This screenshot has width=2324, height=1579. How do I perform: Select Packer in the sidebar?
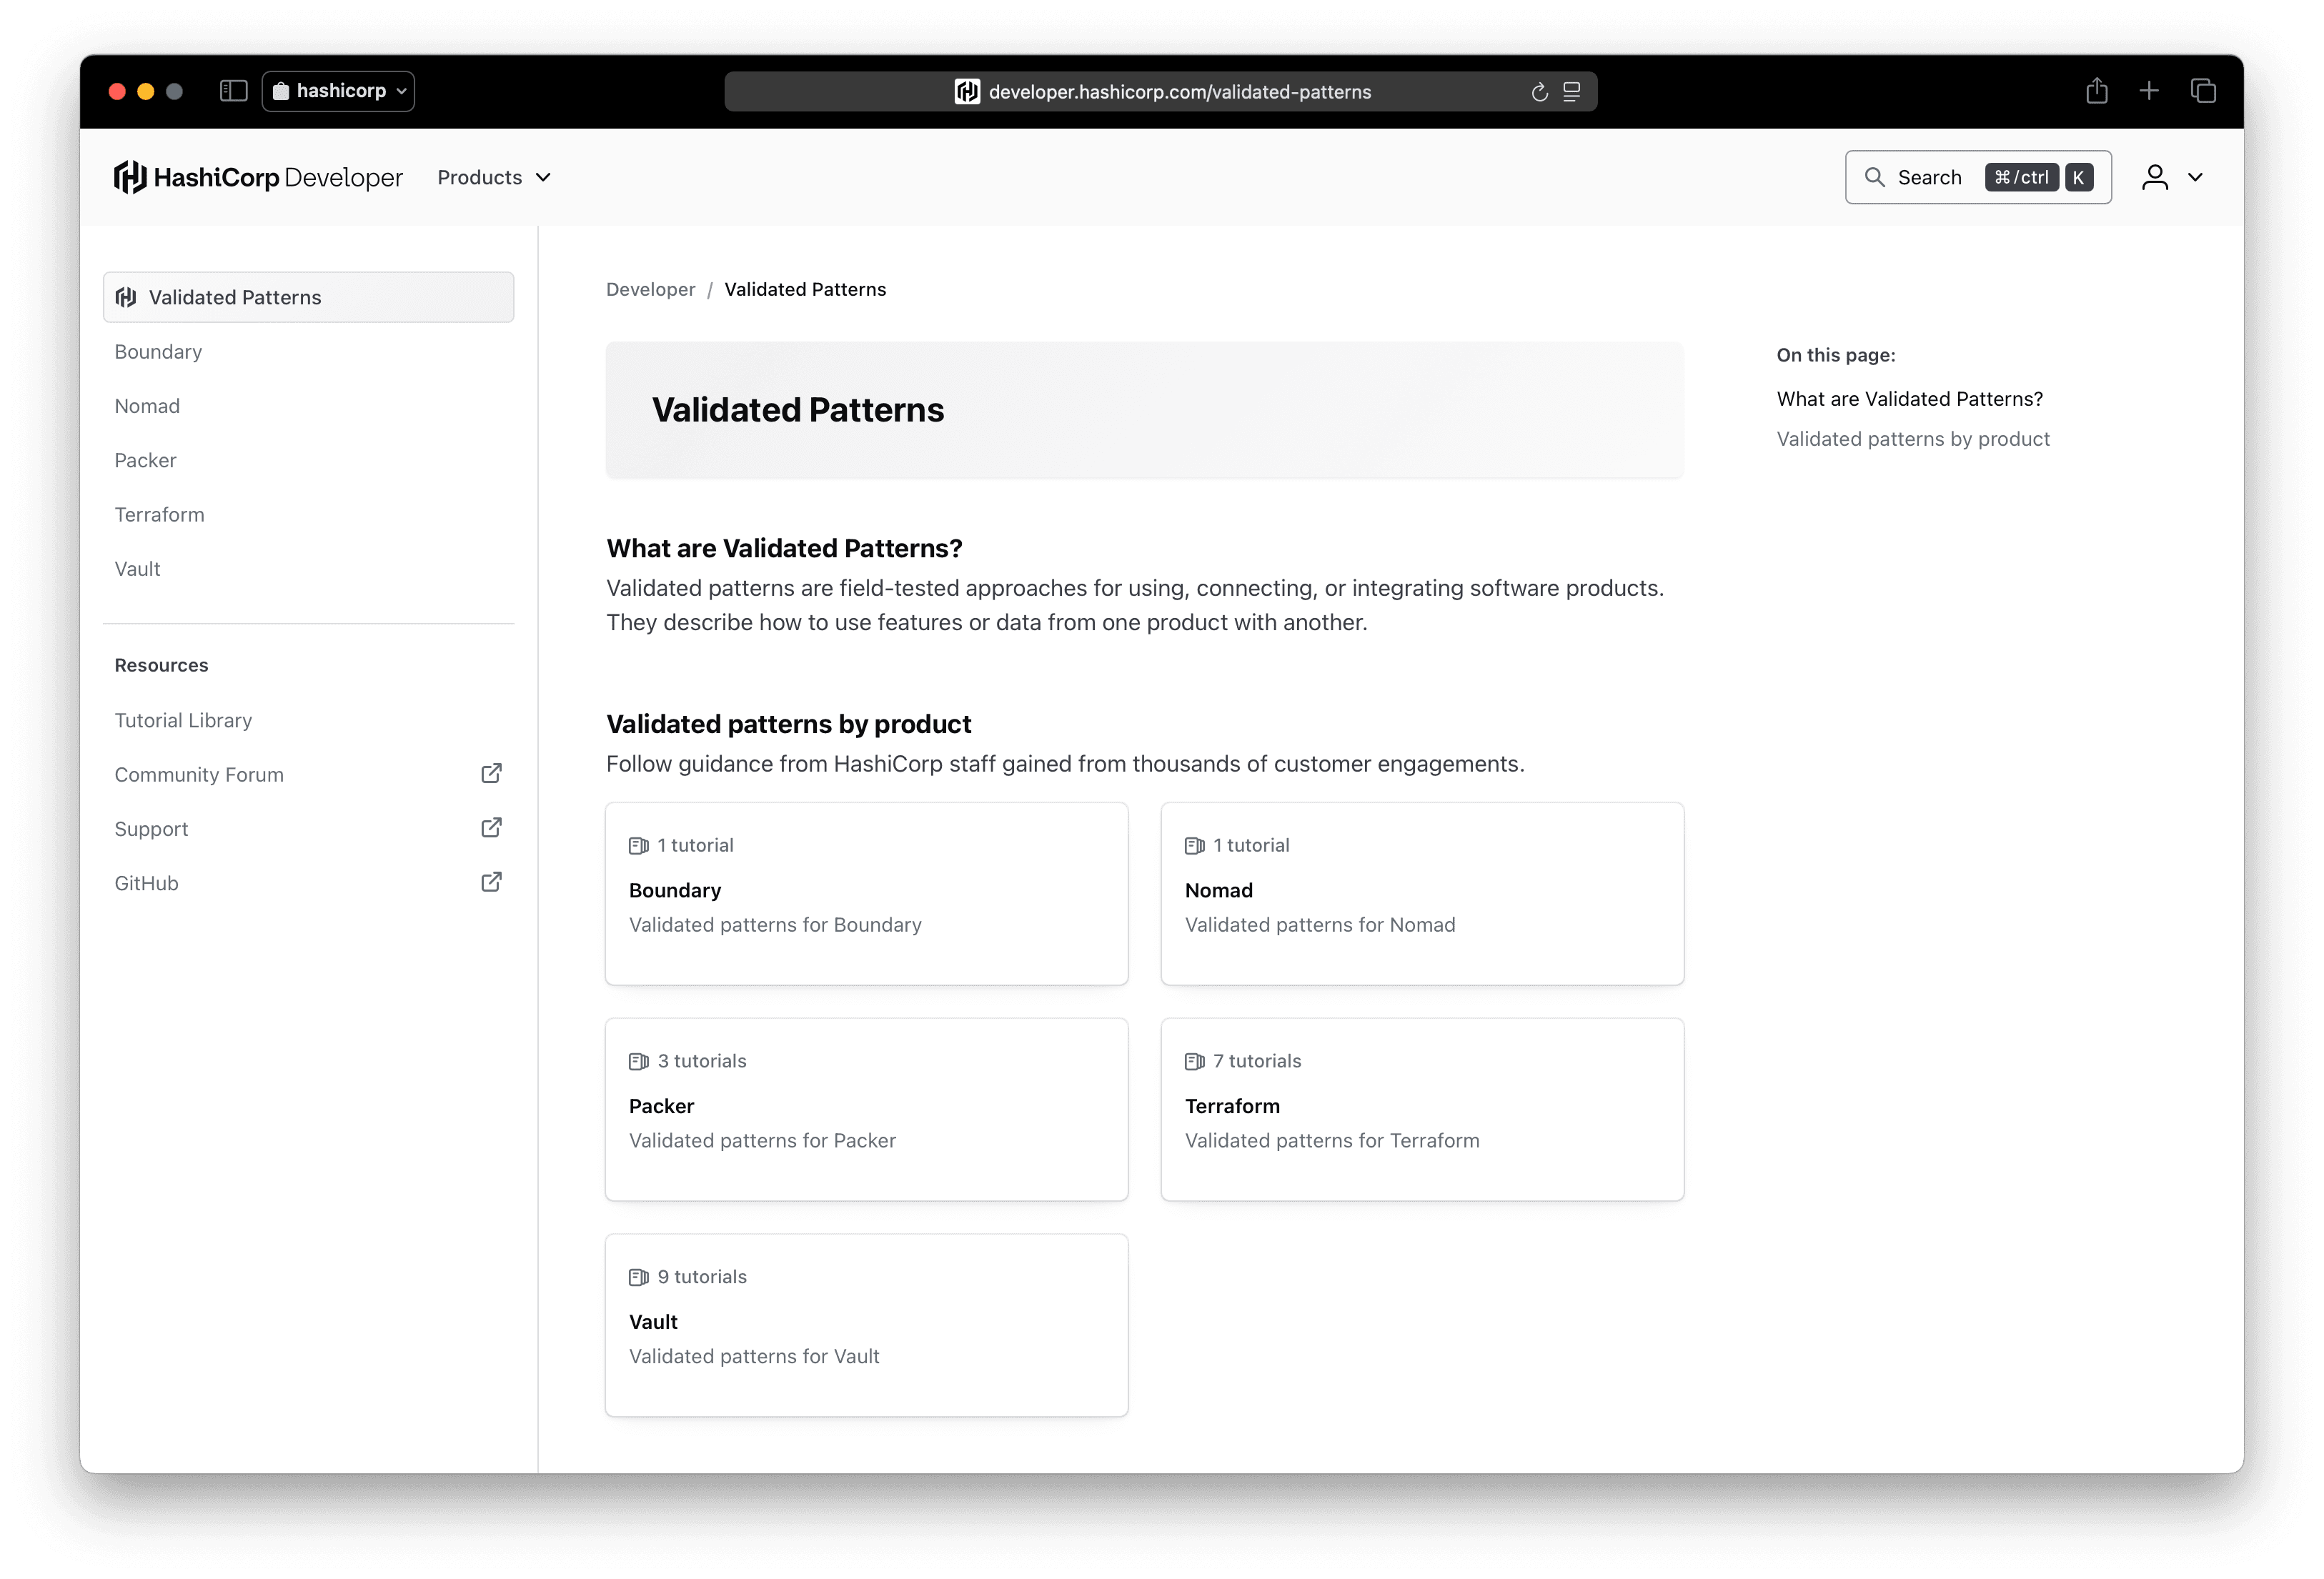coord(145,460)
